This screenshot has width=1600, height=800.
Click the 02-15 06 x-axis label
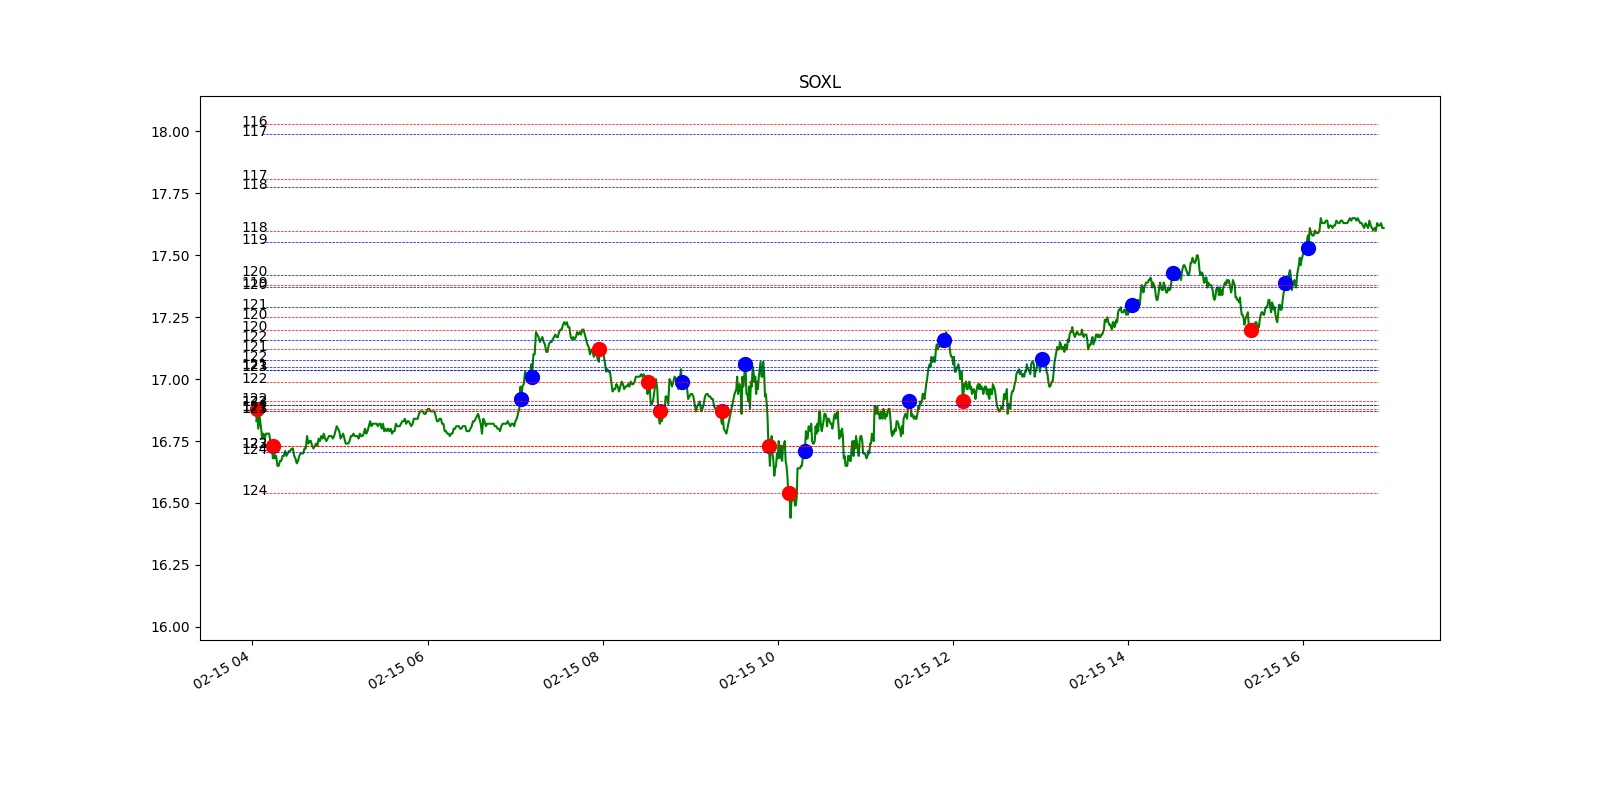pos(397,669)
